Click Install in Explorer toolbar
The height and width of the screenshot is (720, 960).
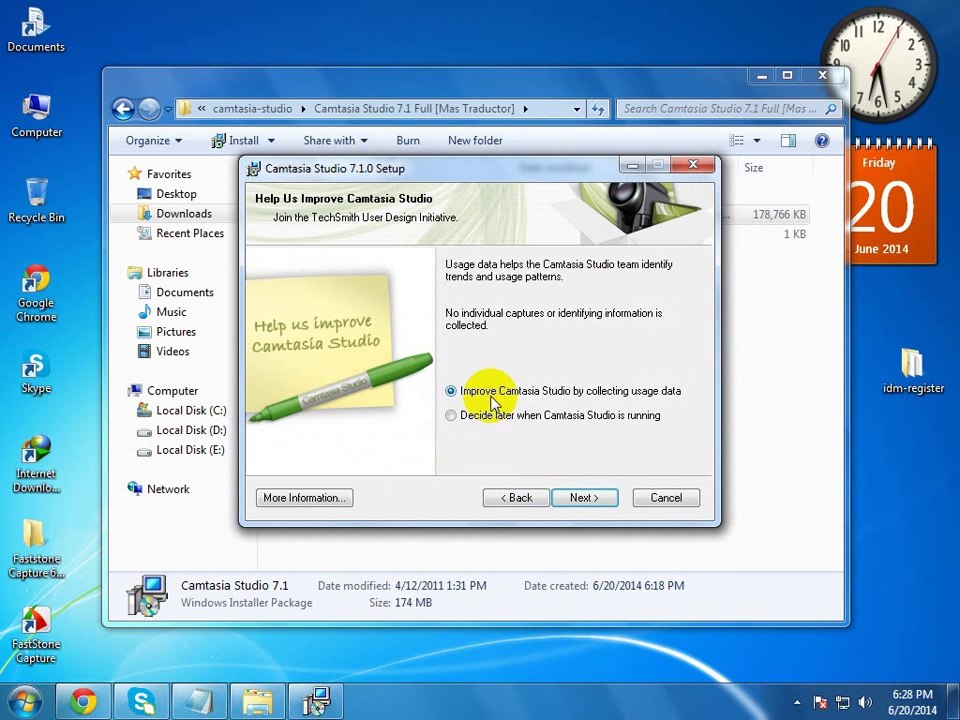click(236, 141)
